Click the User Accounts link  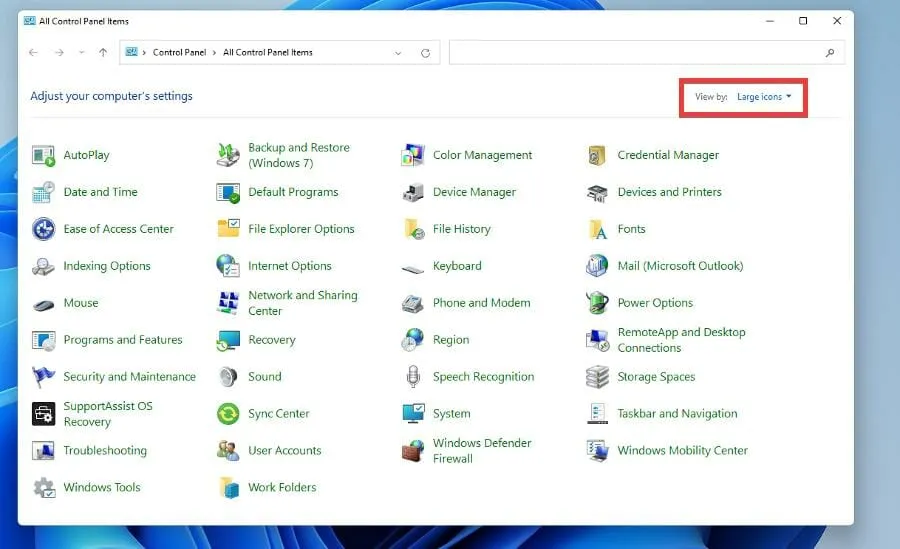click(284, 451)
